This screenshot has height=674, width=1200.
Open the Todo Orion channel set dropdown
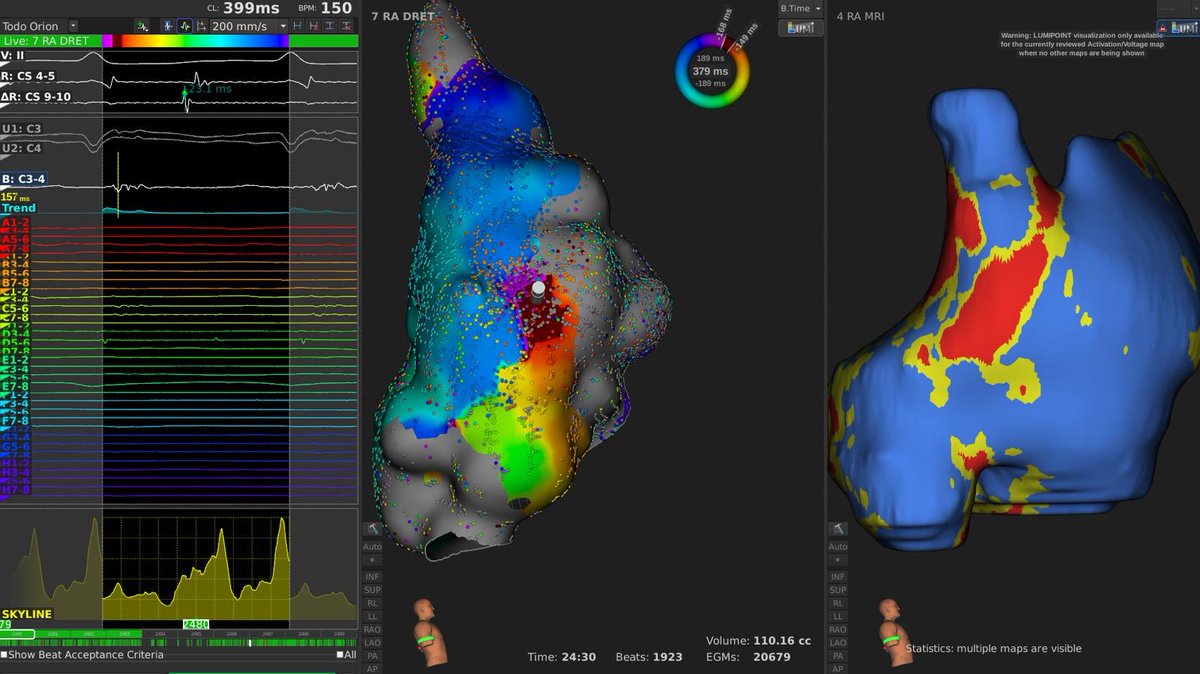tap(73, 26)
